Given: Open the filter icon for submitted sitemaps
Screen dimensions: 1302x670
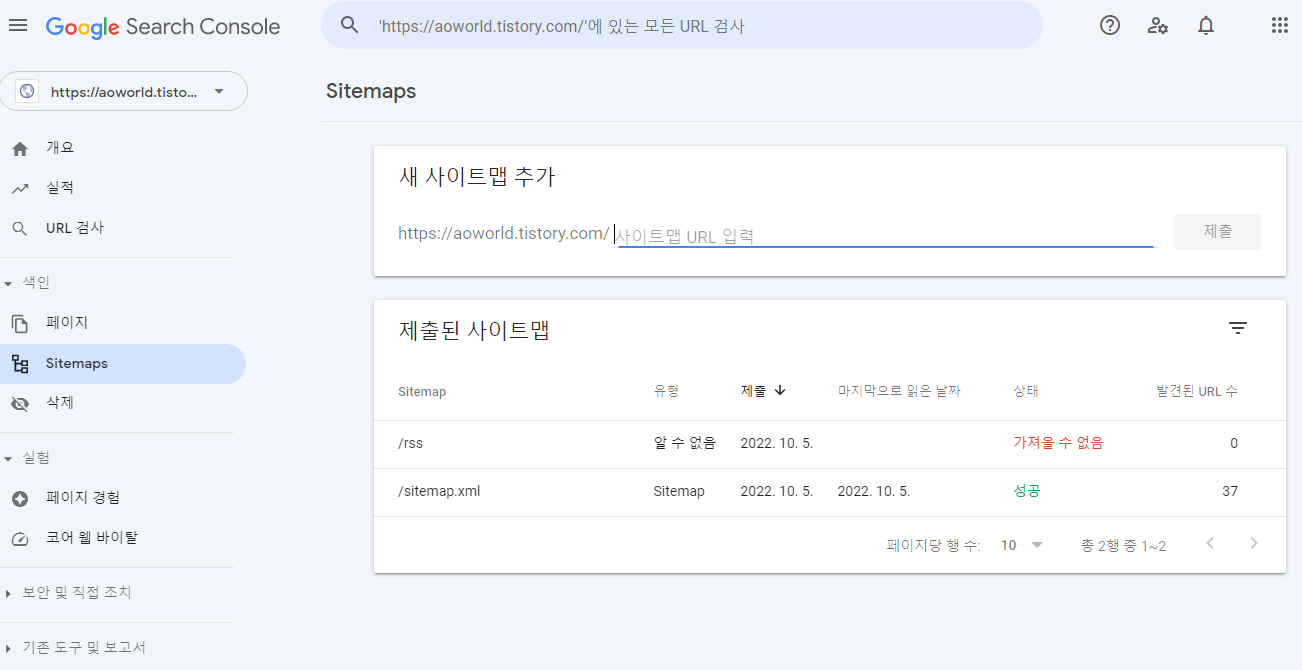Looking at the screenshot, I should [1238, 328].
